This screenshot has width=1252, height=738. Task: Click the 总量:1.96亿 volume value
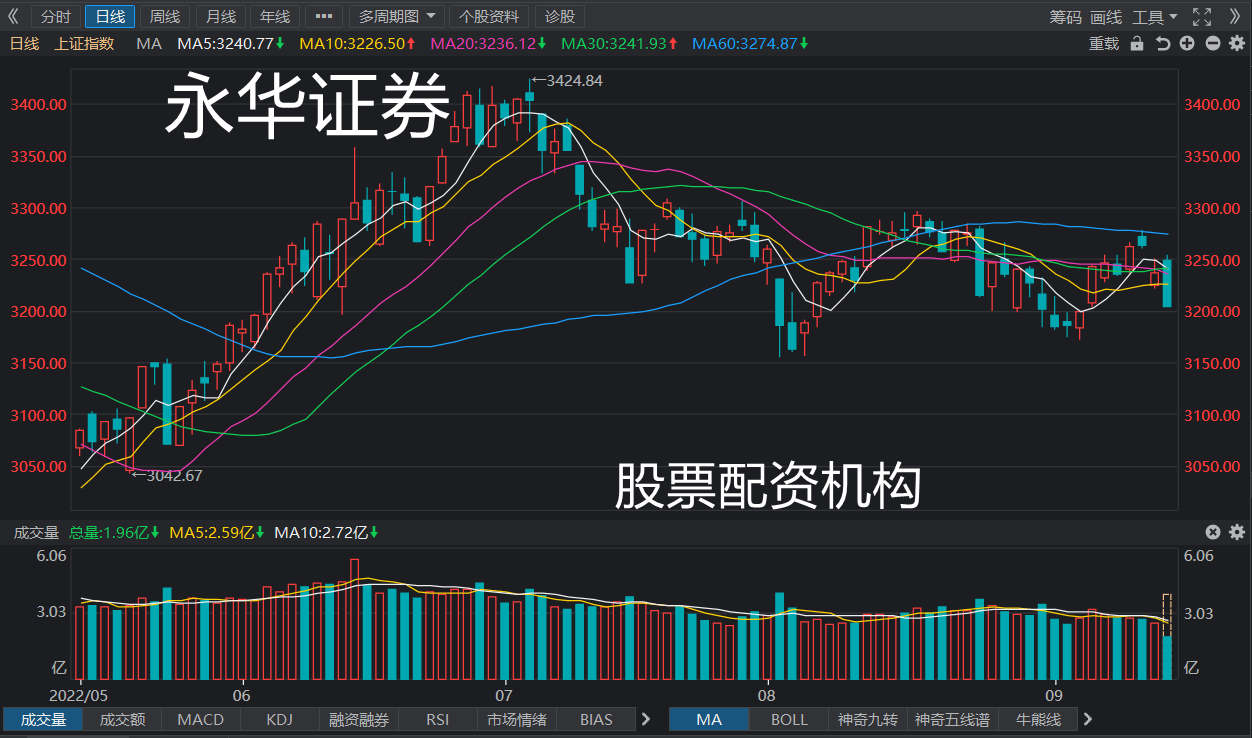114,532
